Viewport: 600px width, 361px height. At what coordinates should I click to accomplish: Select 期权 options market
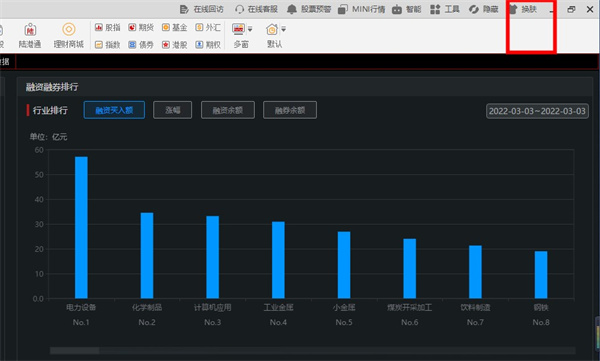click(x=208, y=45)
